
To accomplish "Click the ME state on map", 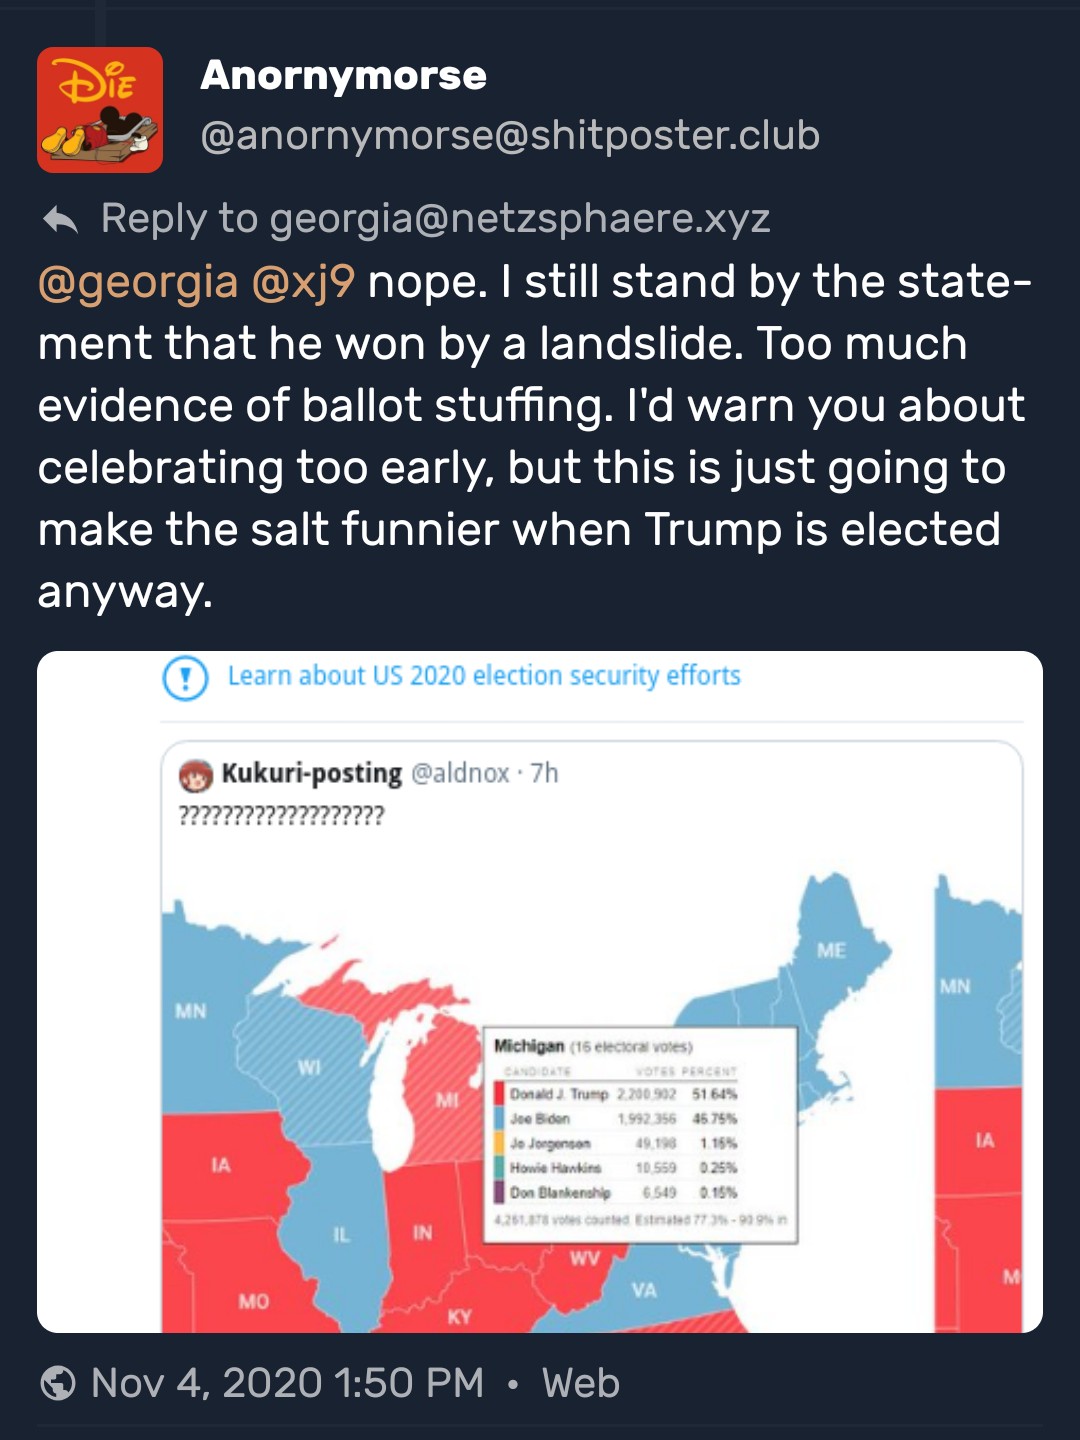I will coord(831,950).
